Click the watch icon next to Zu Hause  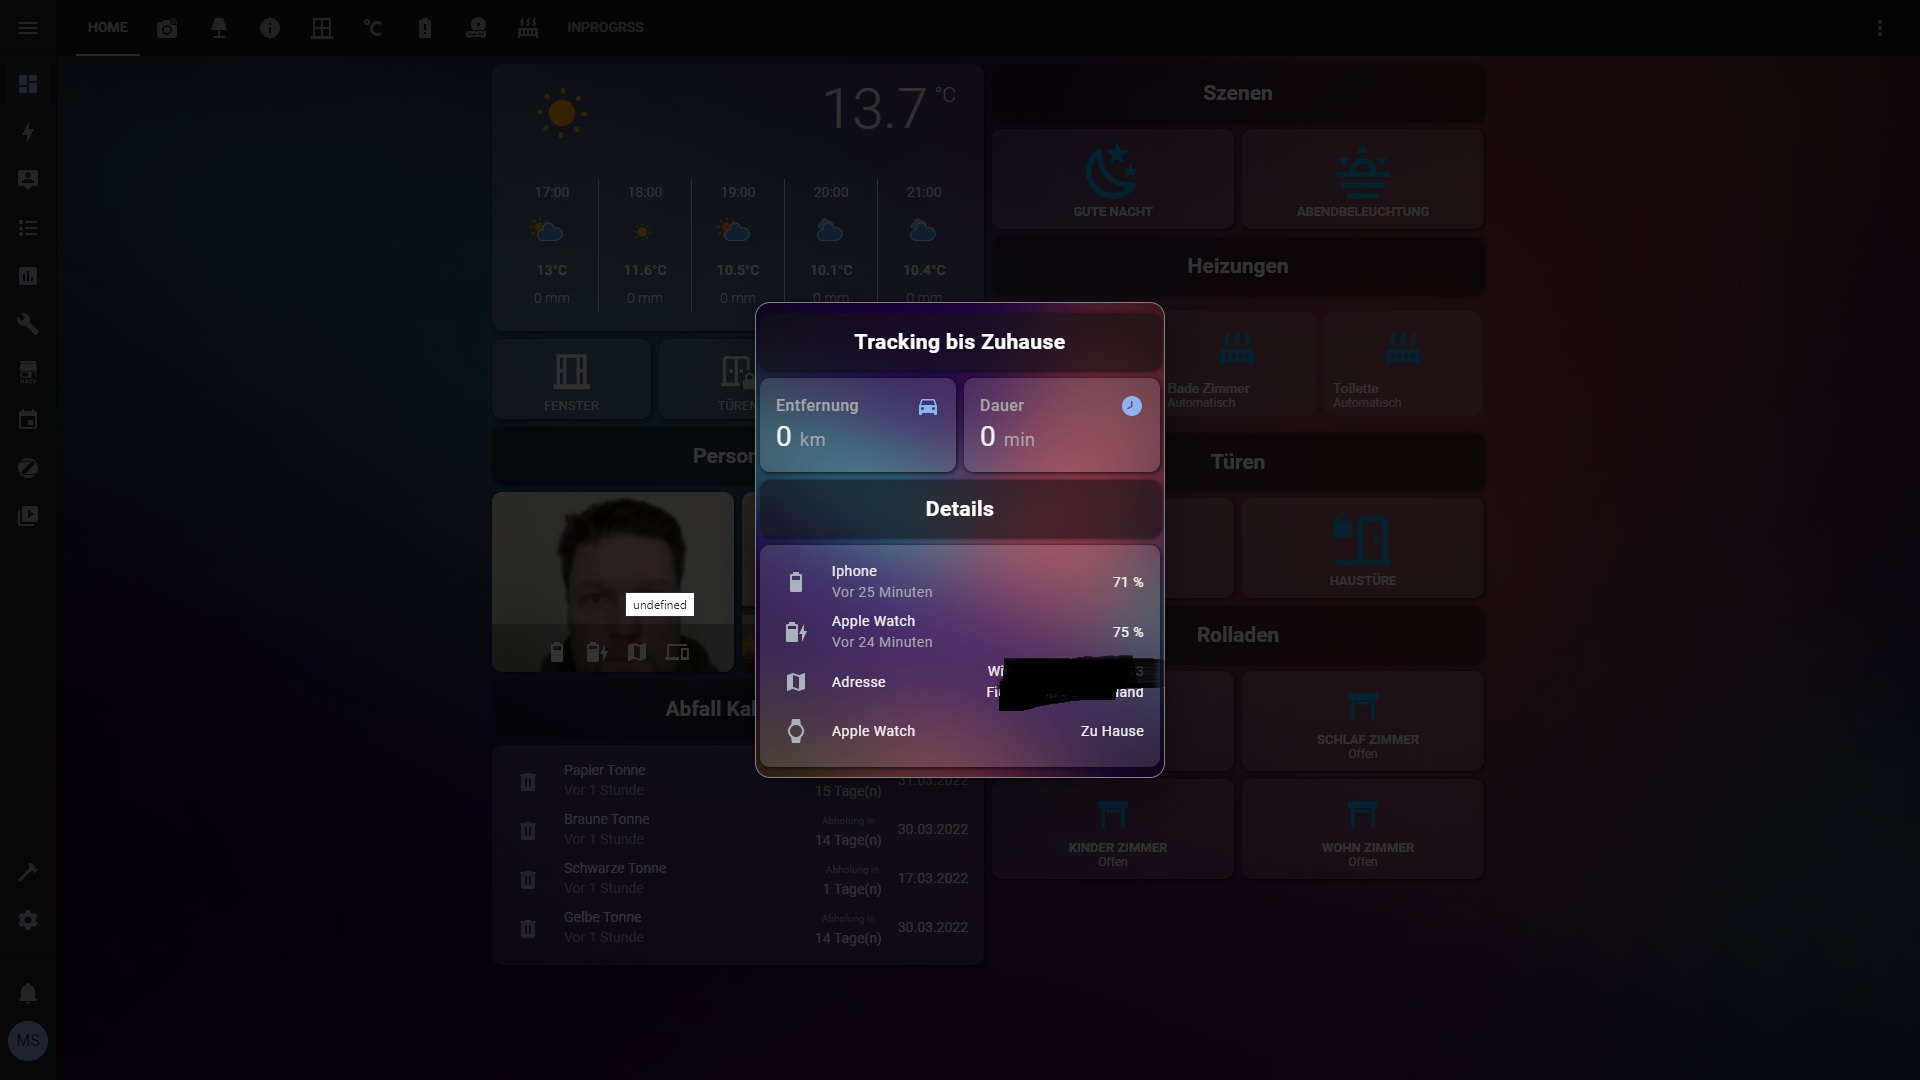[x=796, y=731]
